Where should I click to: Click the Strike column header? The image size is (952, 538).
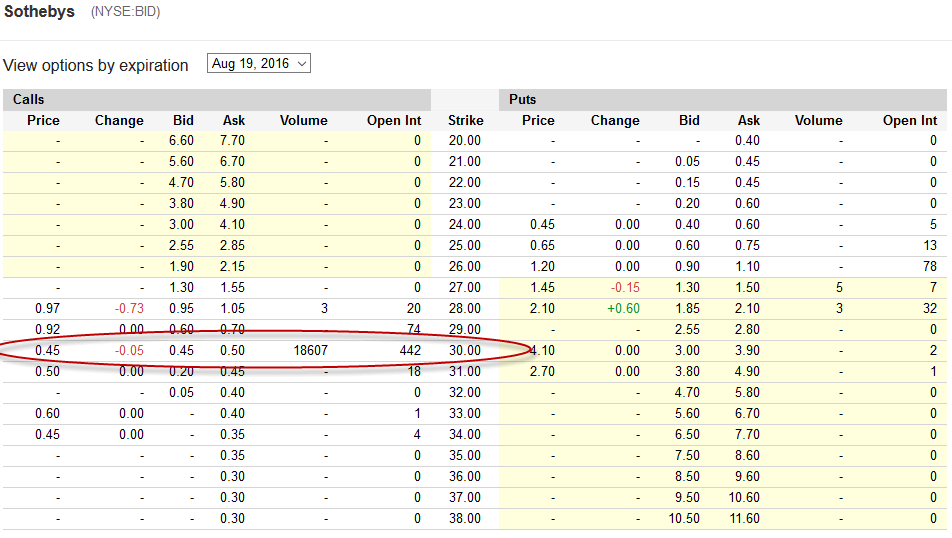466,120
